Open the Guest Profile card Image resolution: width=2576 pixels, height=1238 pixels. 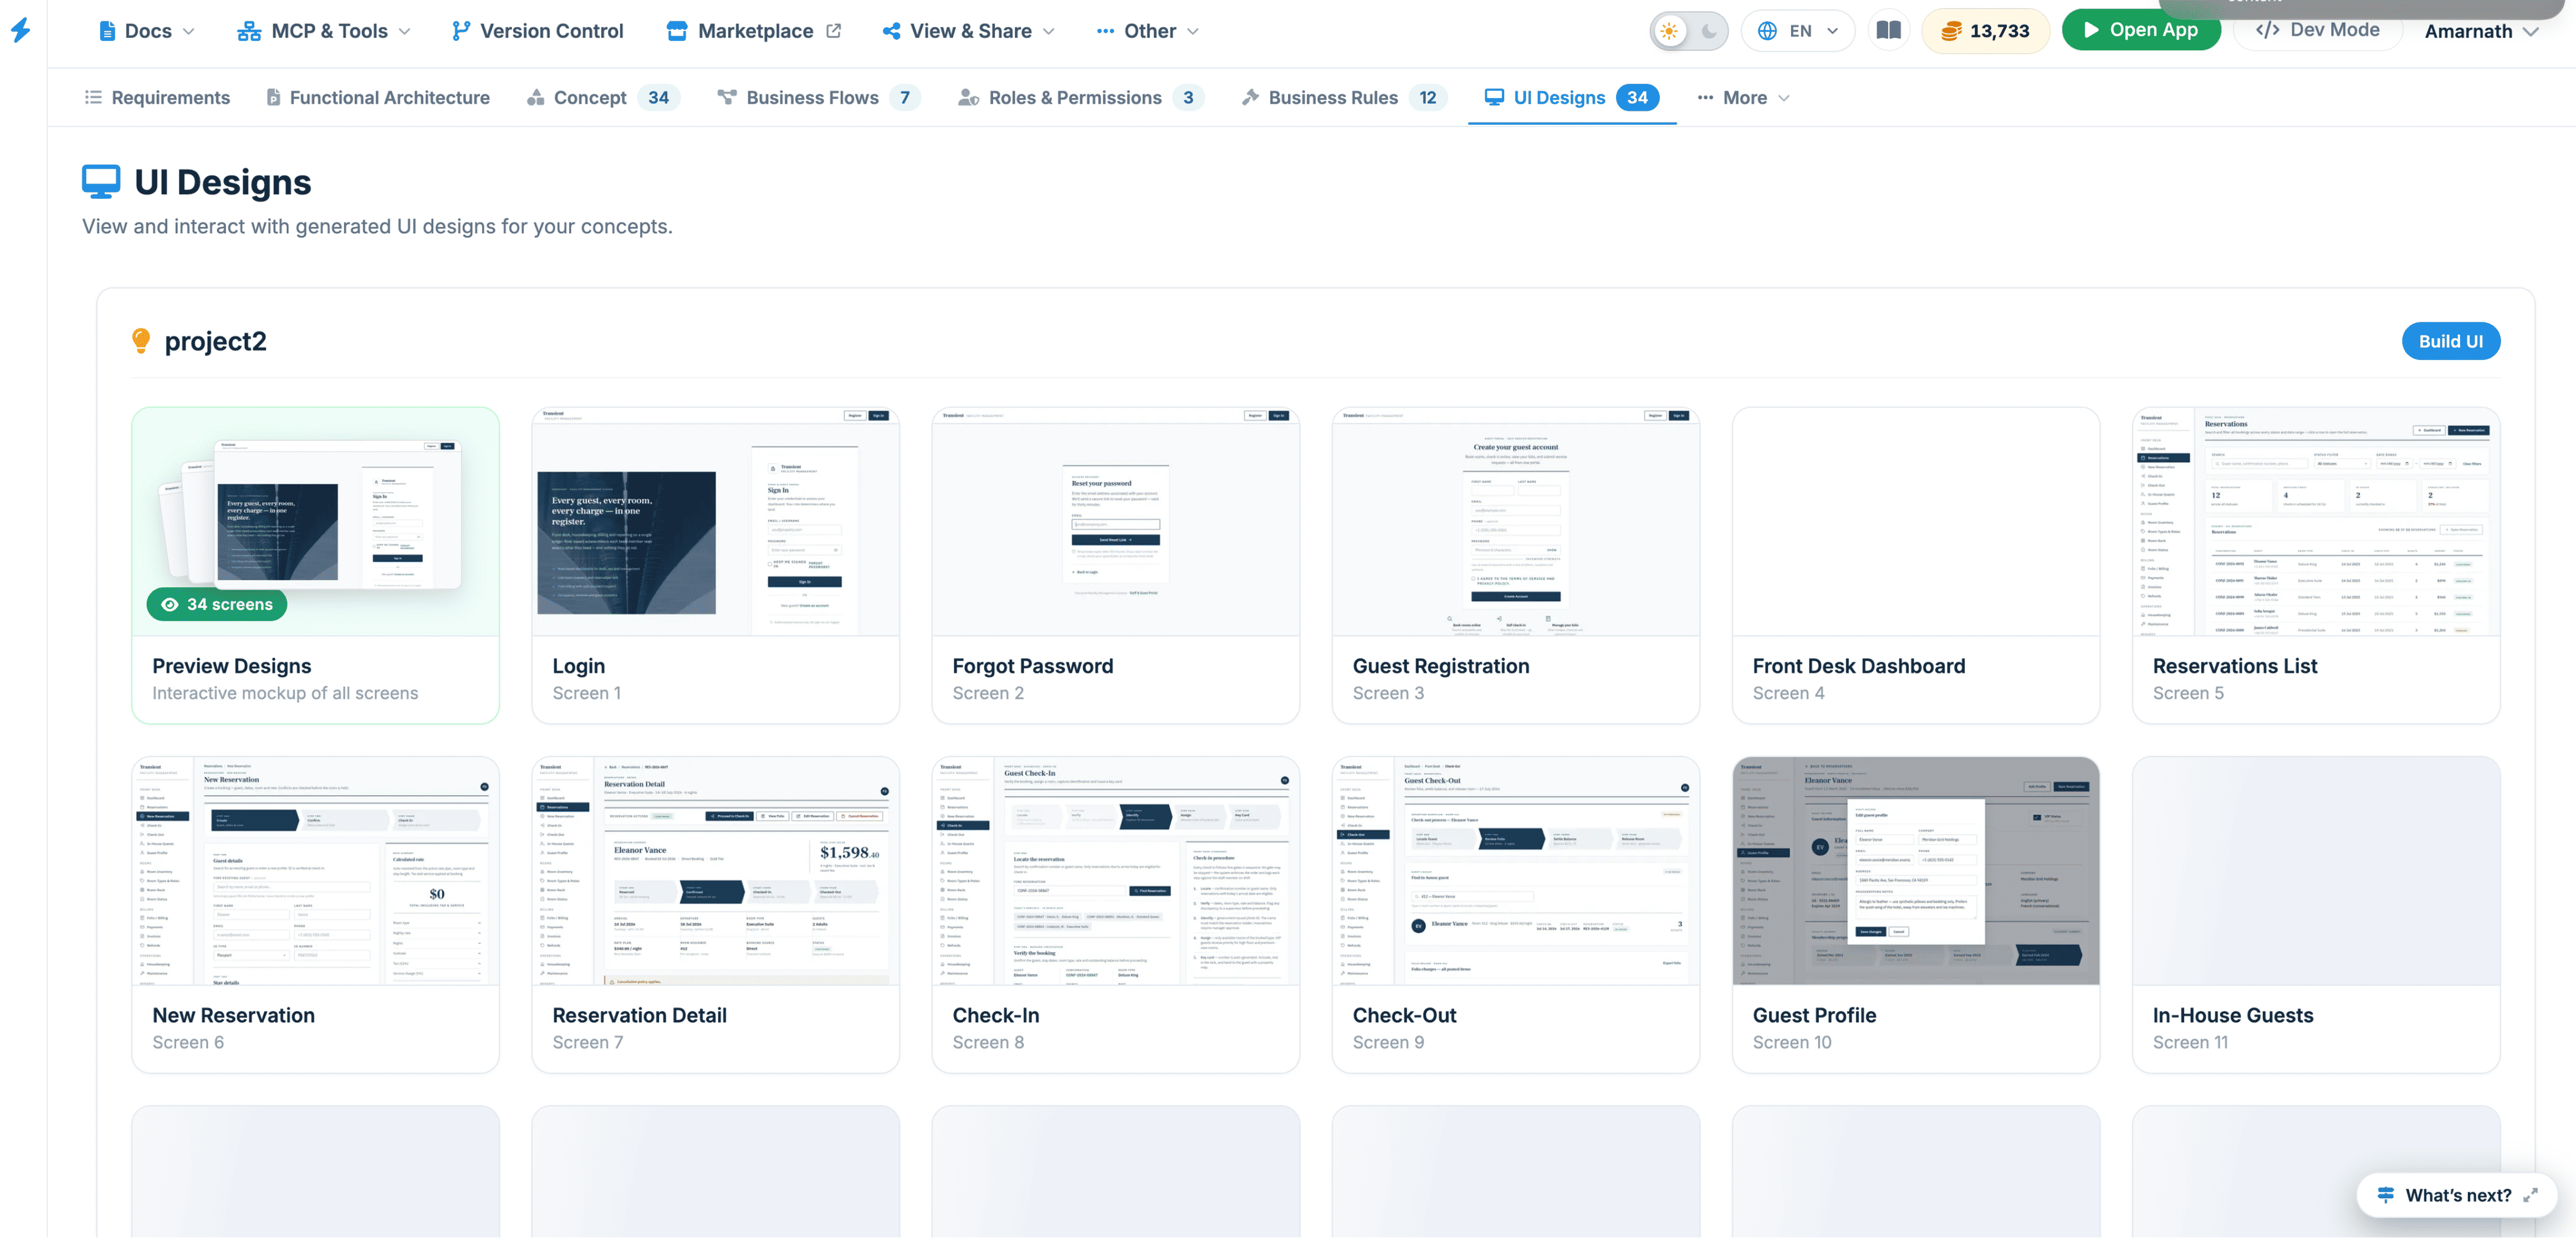coord(1915,914)
